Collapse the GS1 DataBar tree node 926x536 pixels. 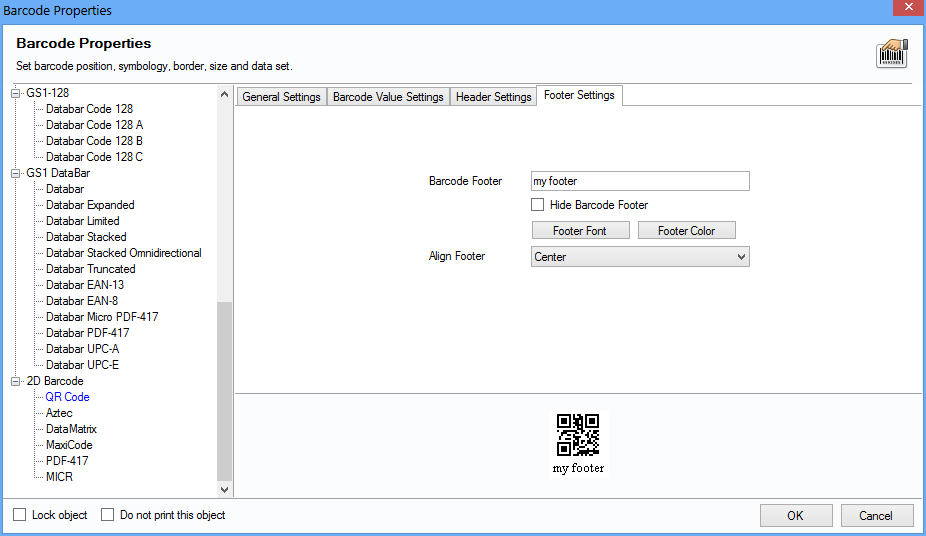(16, 173)
